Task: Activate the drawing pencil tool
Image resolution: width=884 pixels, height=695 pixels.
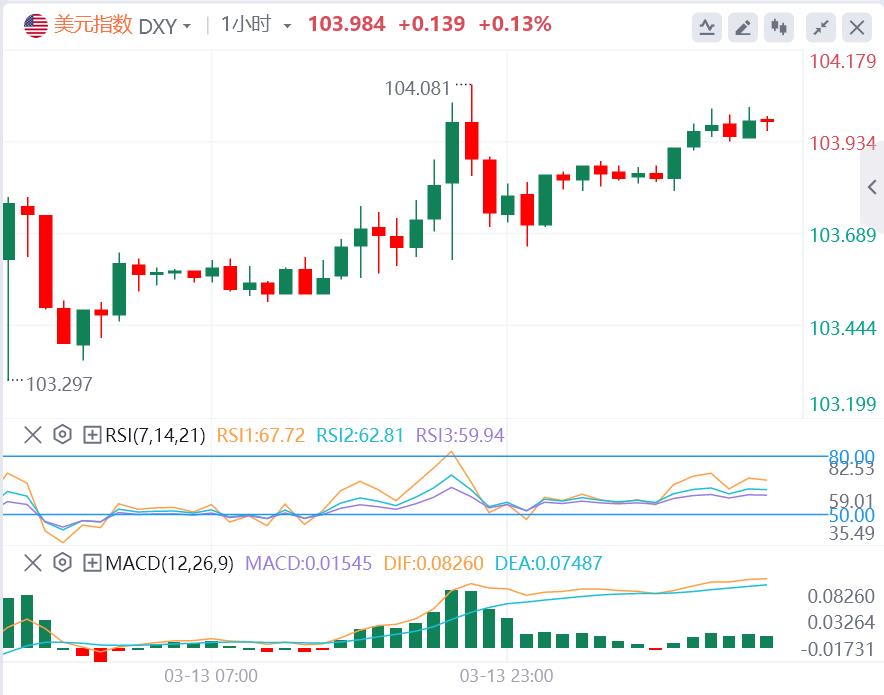Action: pos(743,27)
